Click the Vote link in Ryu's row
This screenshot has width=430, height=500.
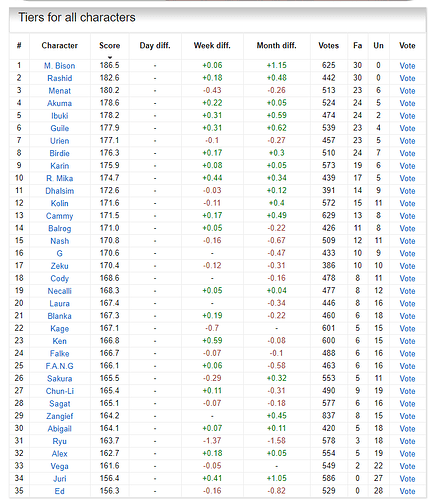click(x=407, y=441)
